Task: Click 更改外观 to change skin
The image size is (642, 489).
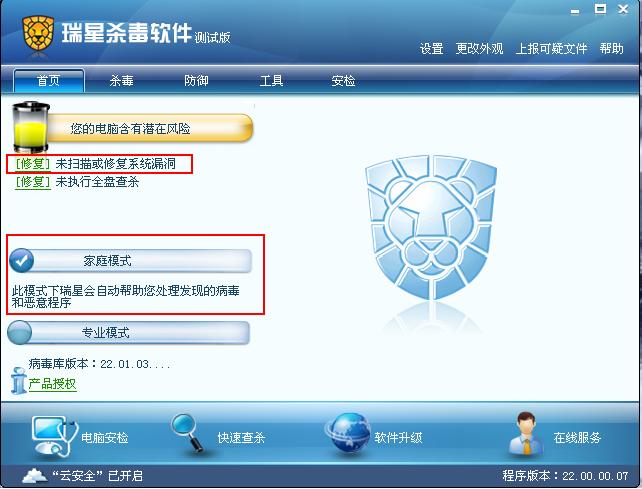Action: tap(479, 49)
